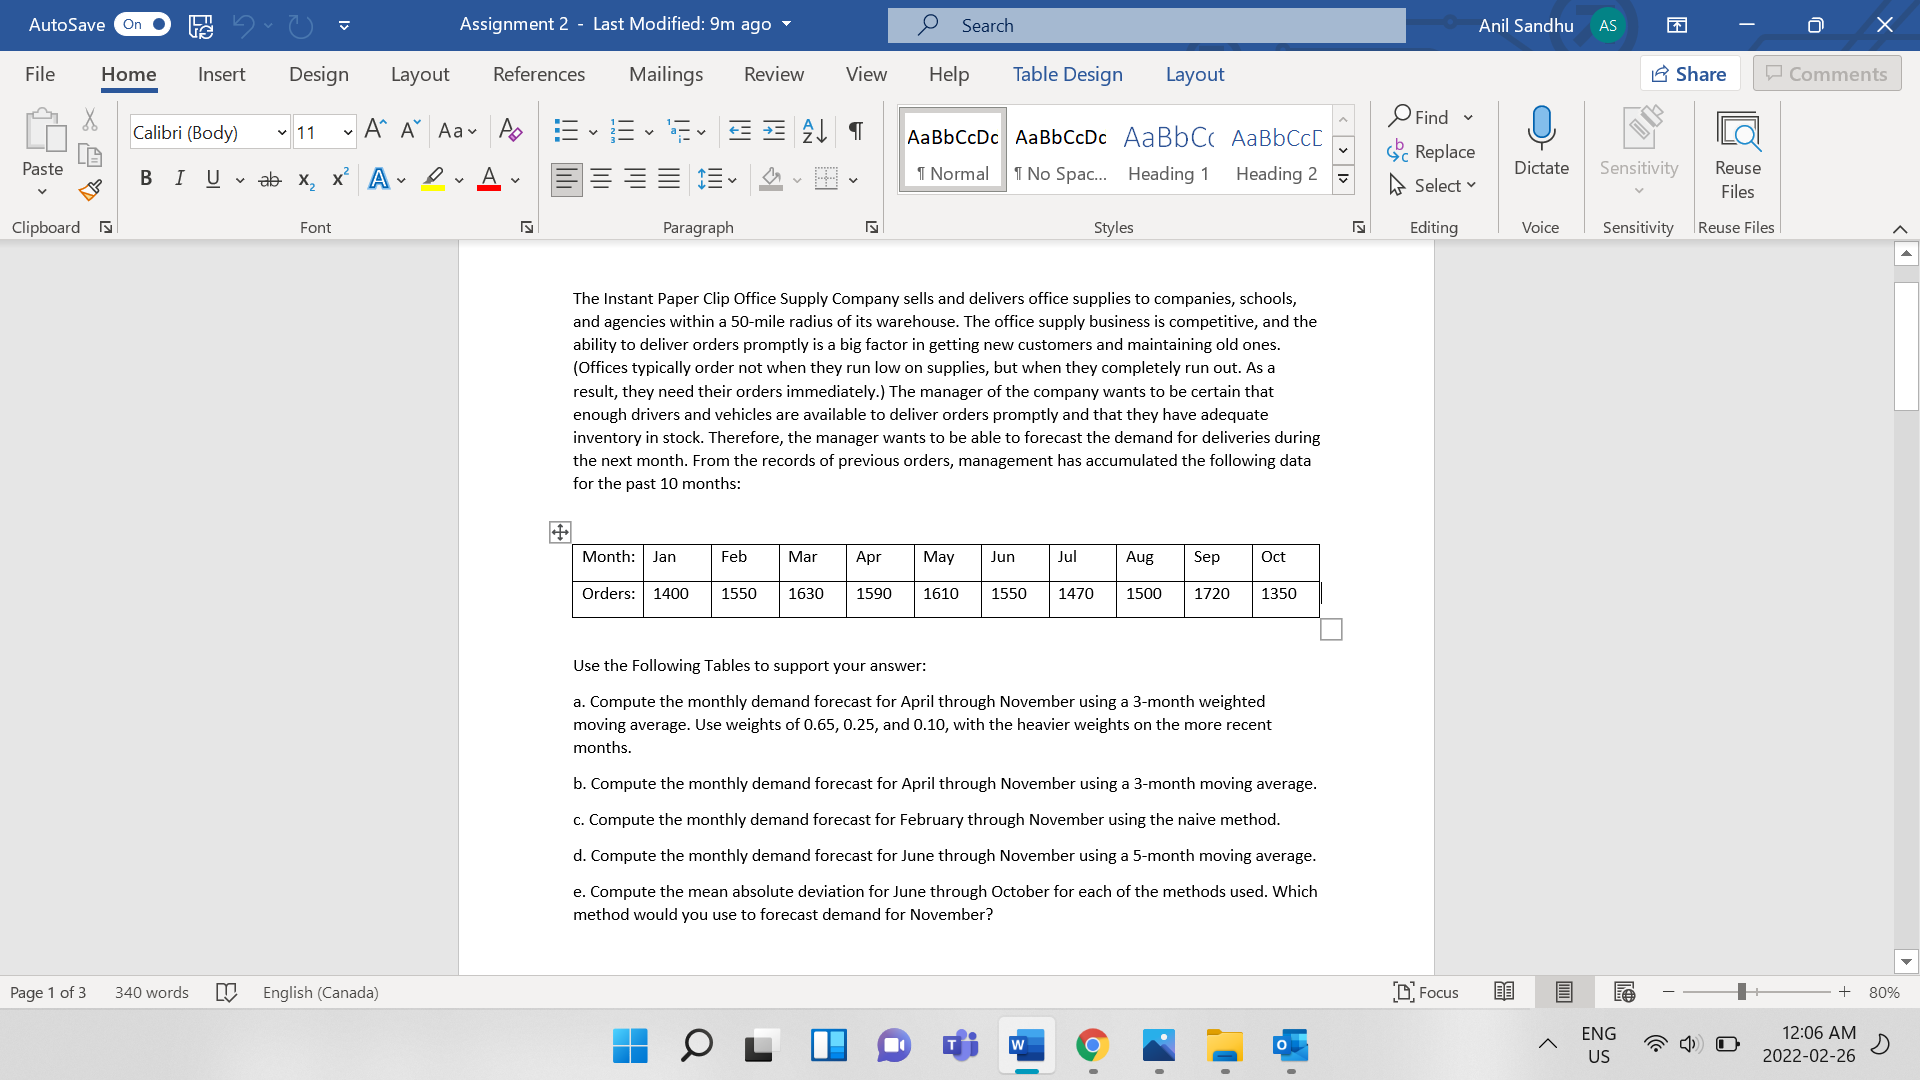This screenshot has width=1920, height=1080.
Task: Apply italic formatting
Action: [180, 178]
